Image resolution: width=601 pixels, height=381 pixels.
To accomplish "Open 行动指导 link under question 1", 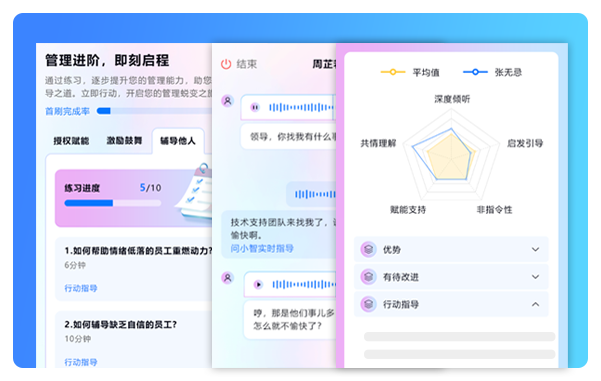I will (81, 288).
